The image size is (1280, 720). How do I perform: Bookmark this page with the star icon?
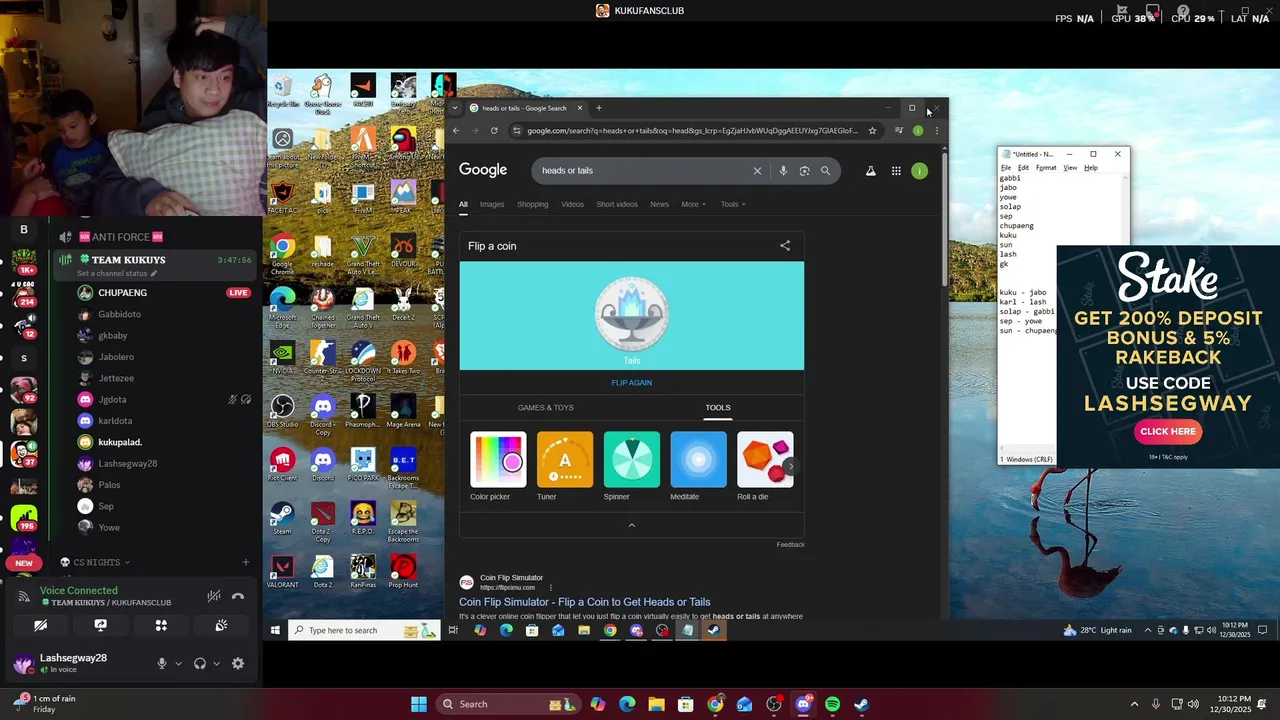pyautogui.click(x=872, y=131)
